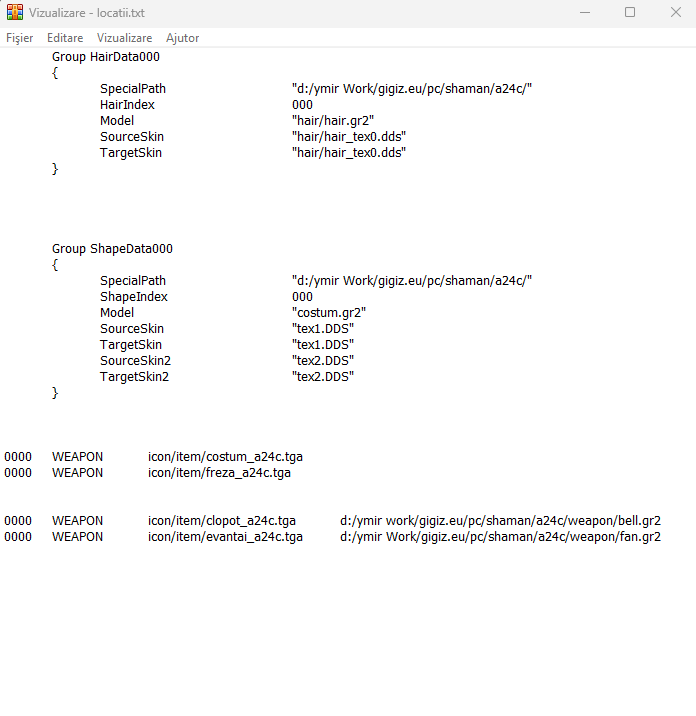Click the TargetSkin2 value "tex2.DDS"

pyautogui.click(x=323, y=376)
